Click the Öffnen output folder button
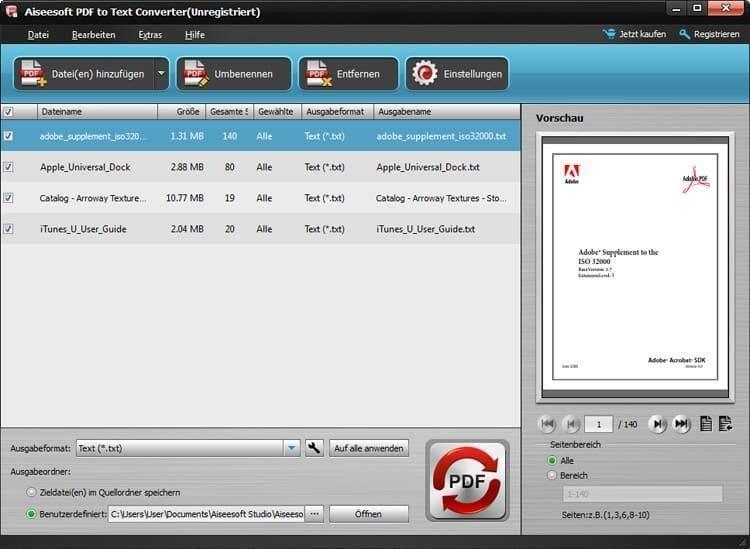This screenshot has height=549, width=750. (x=369, y=514)
